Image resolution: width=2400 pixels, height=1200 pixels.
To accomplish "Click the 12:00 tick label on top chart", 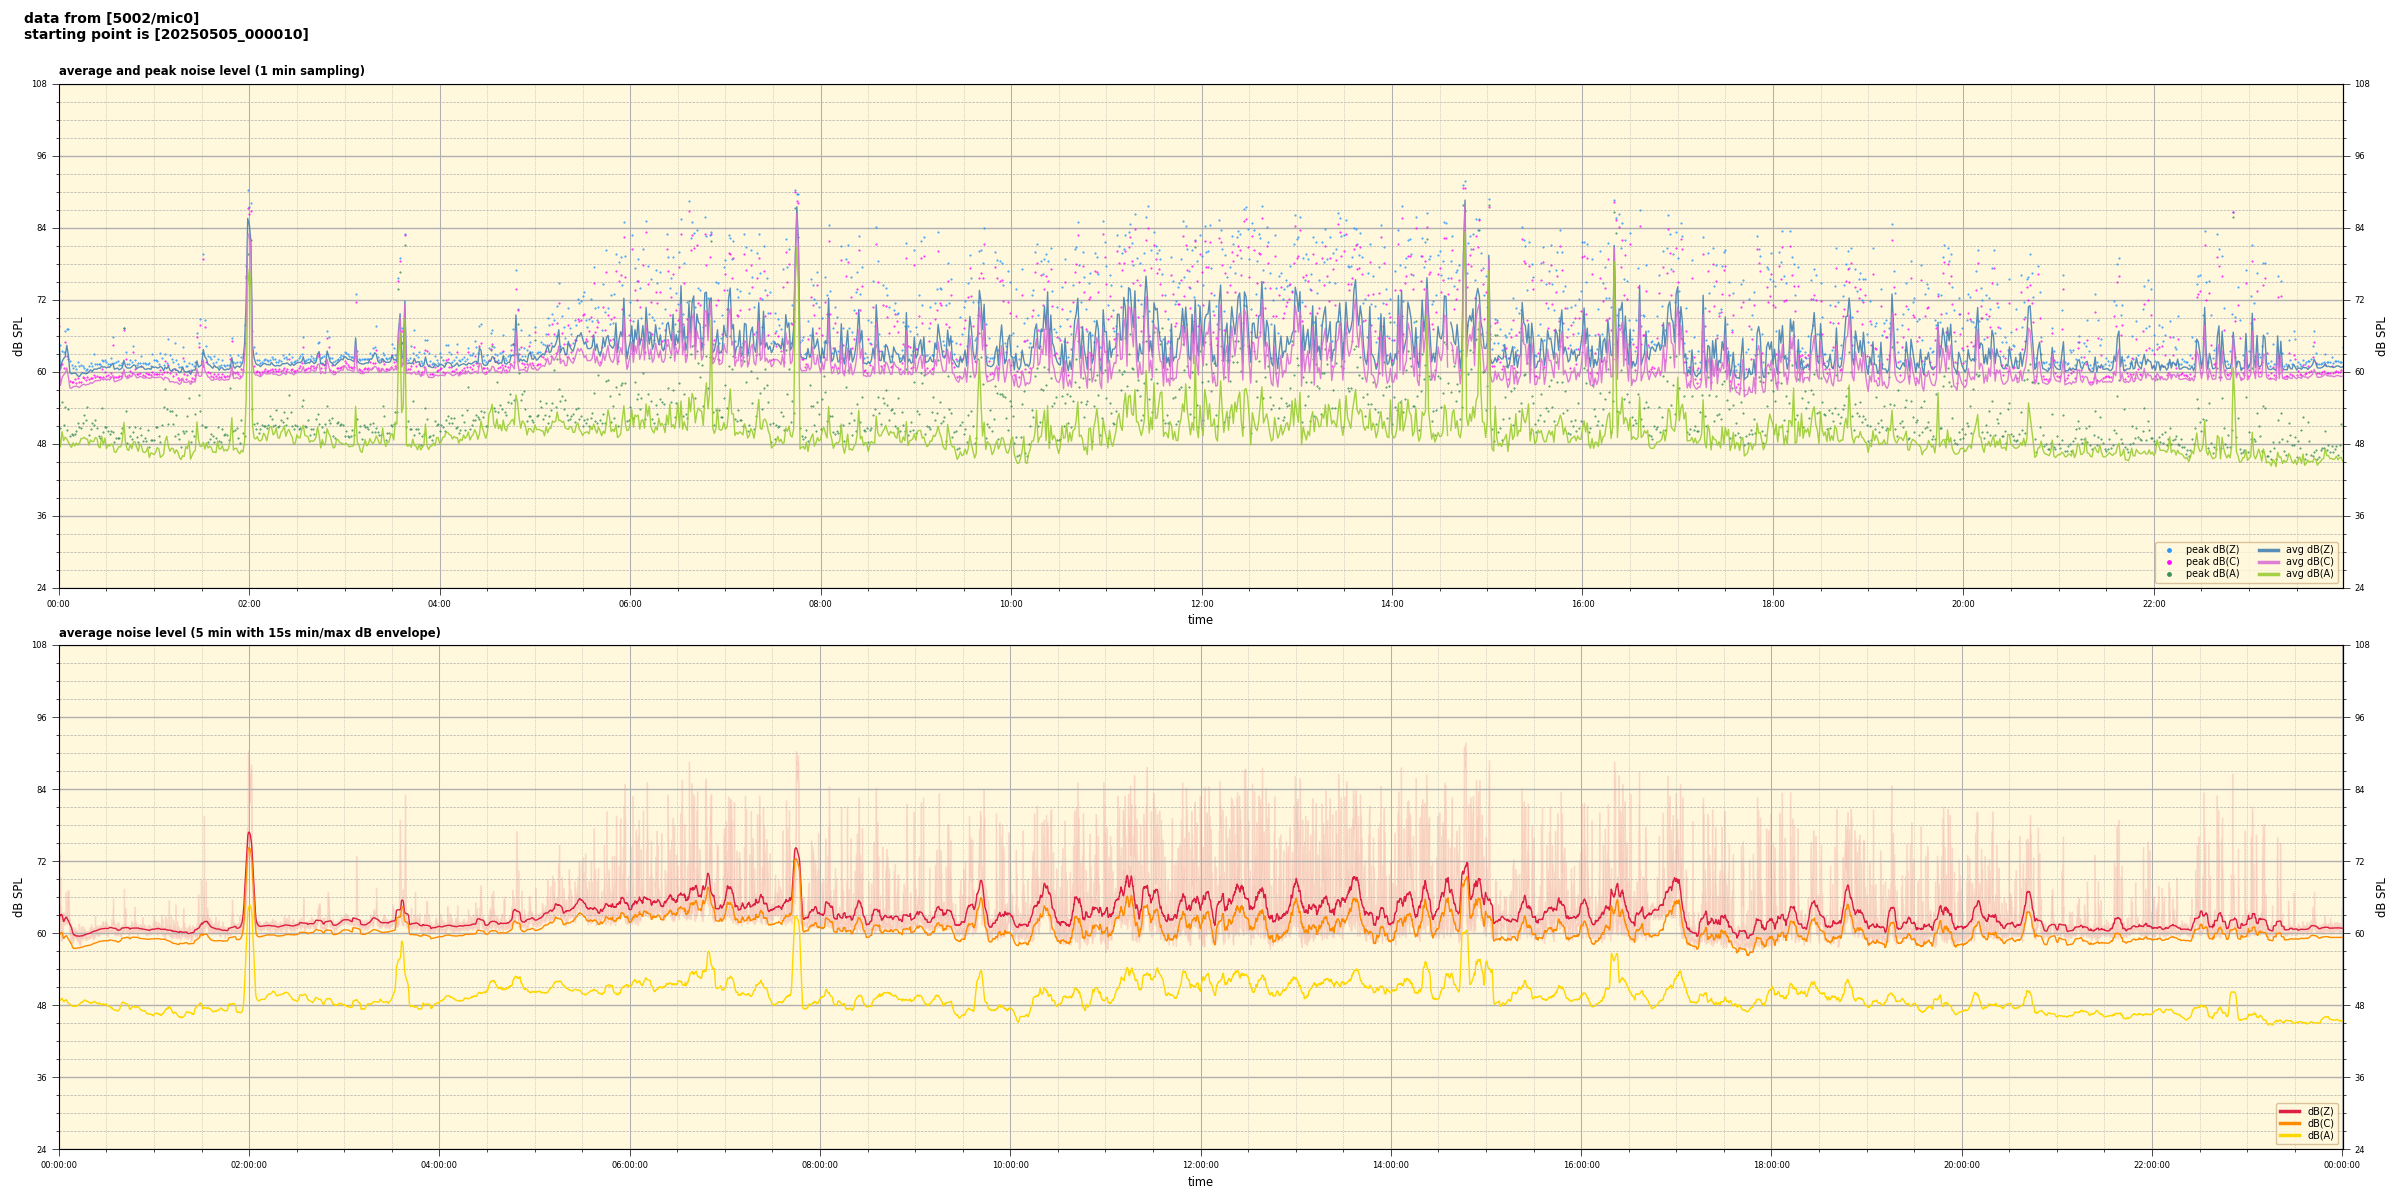I will (x=1201, y=604).
